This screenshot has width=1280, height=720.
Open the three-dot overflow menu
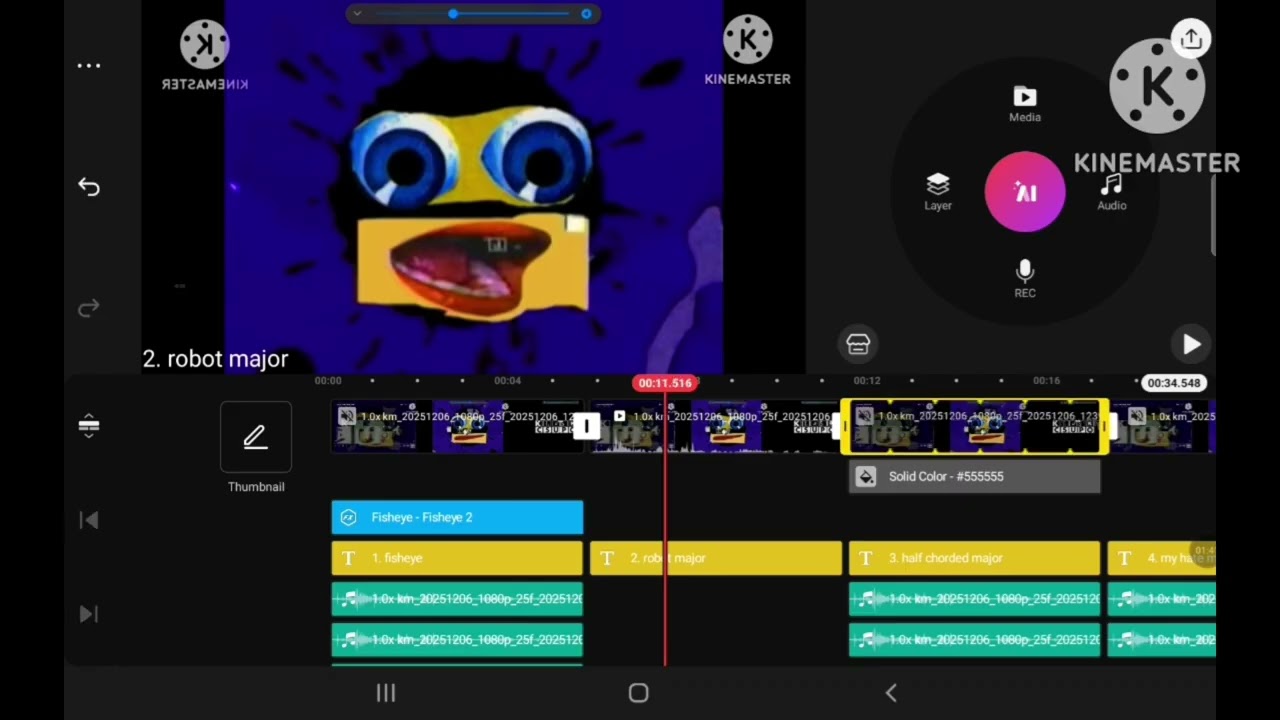[89, 66]
